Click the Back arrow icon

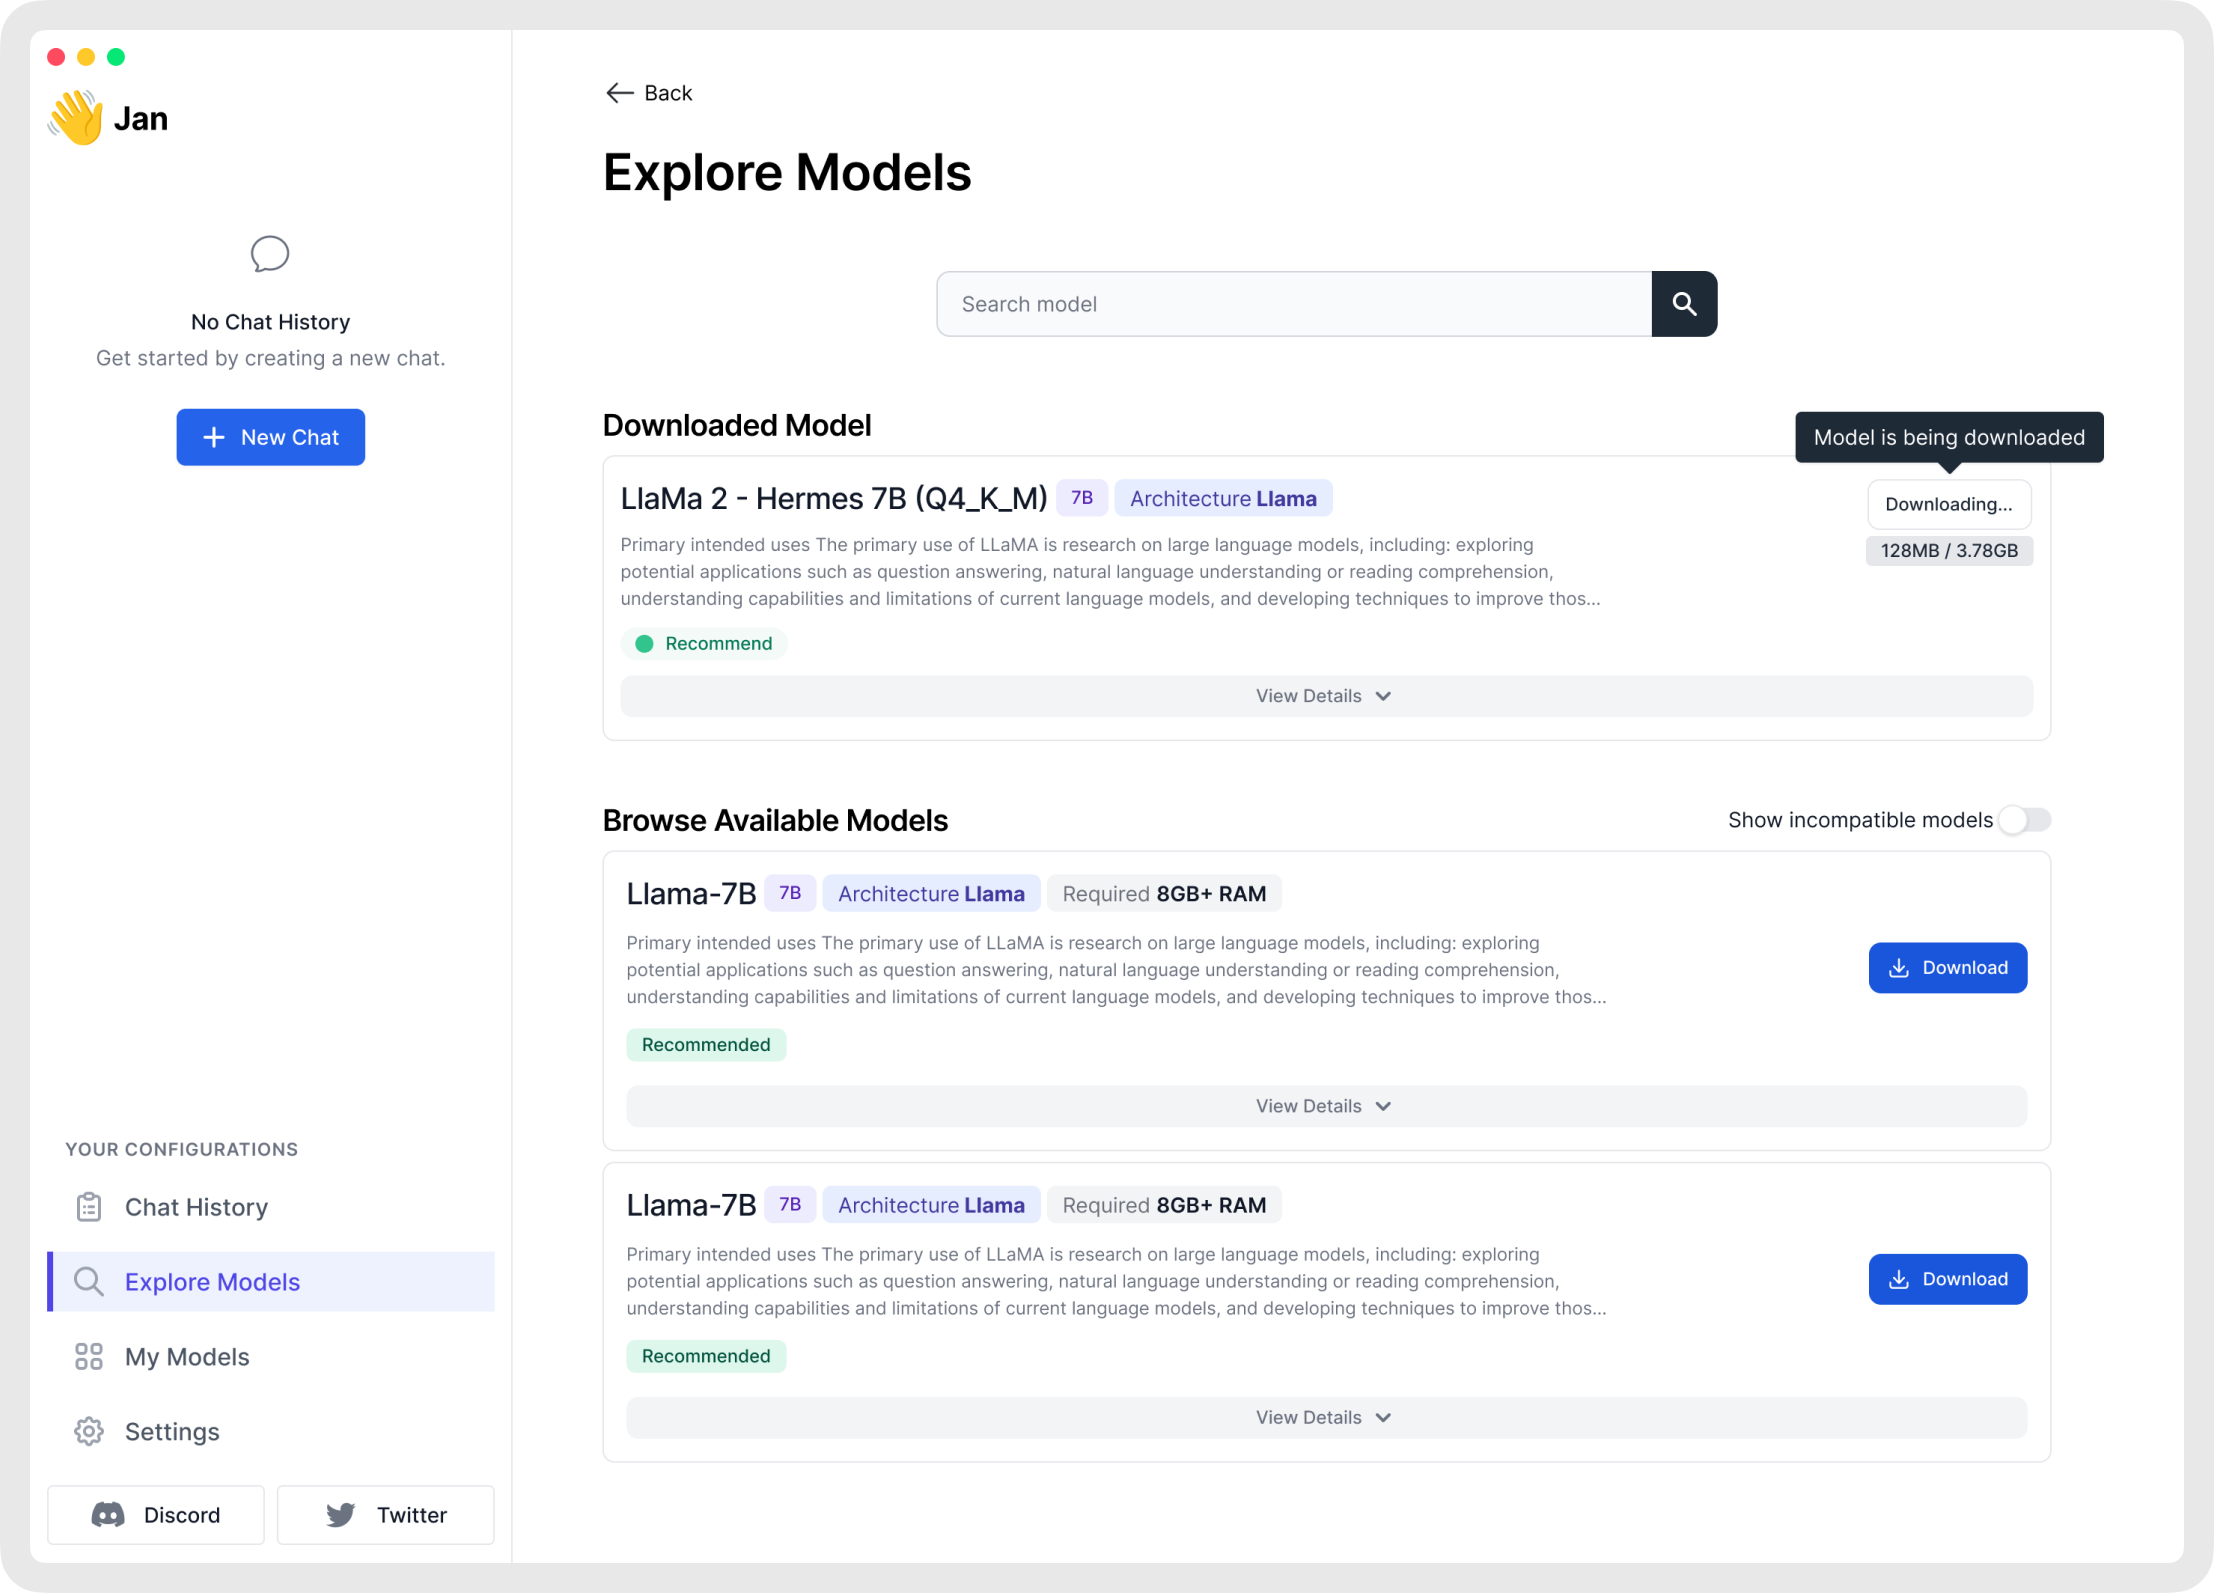click(619, 93)
